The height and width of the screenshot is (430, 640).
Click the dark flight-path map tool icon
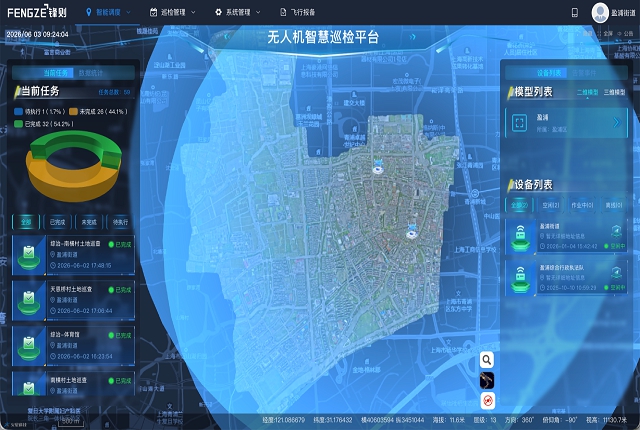click(x=487, y=380)
